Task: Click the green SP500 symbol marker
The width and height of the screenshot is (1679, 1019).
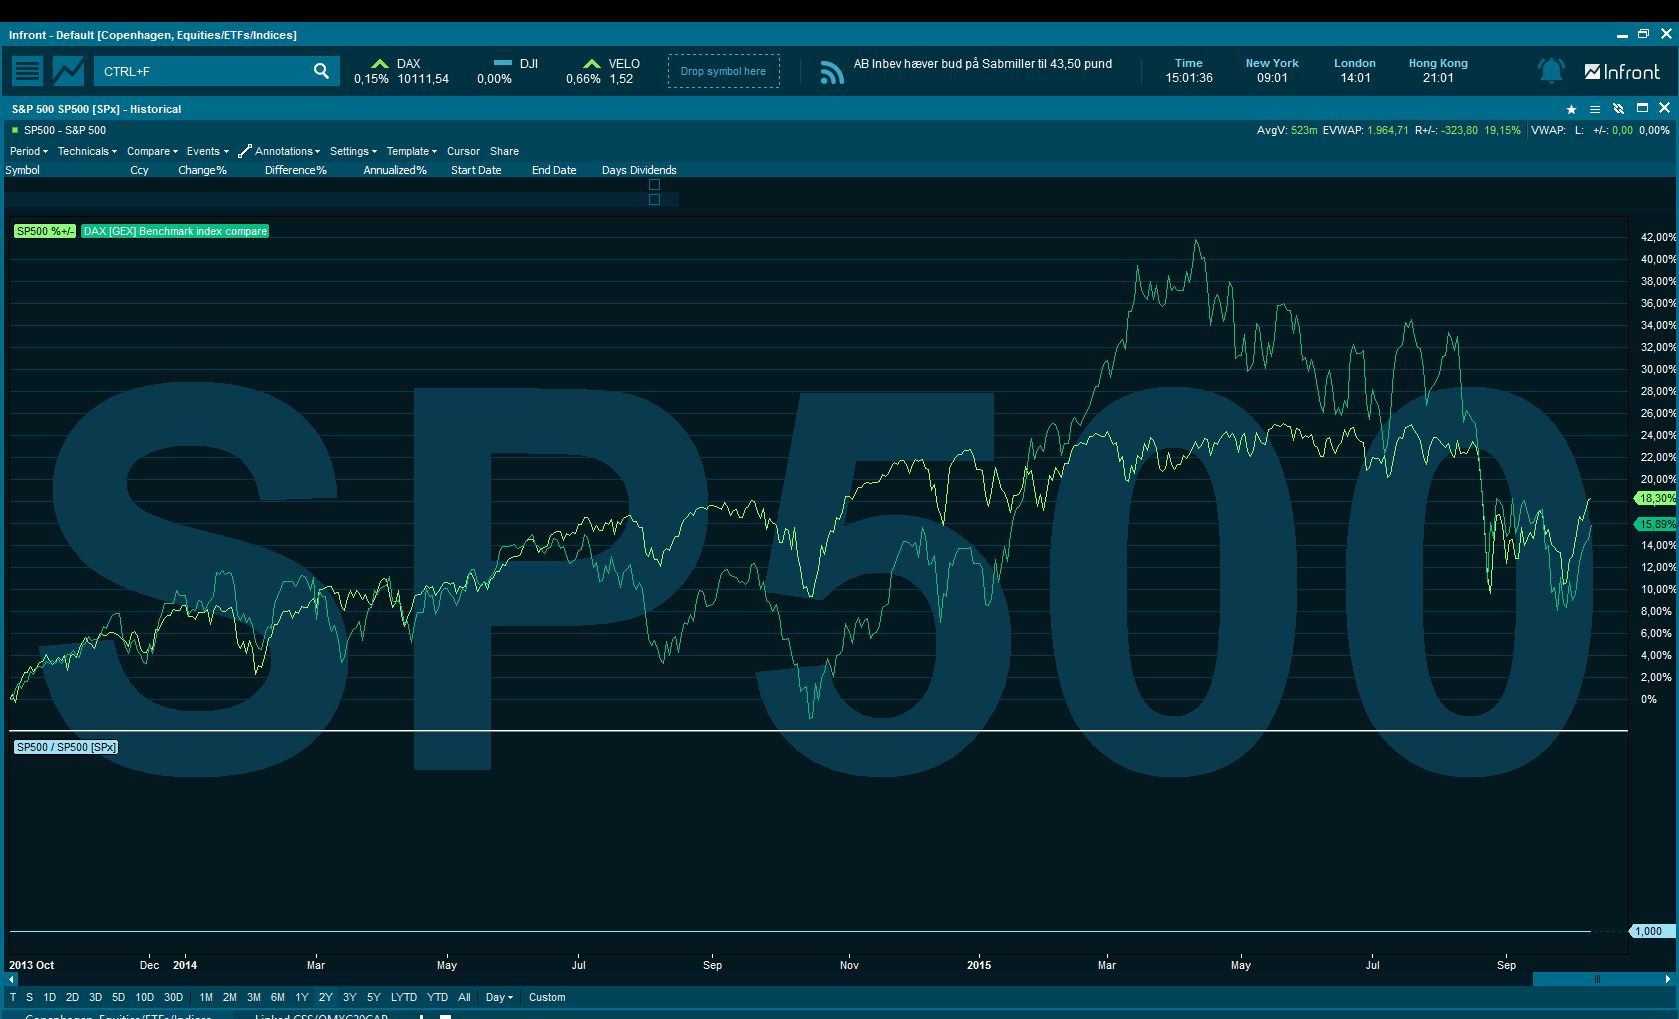Action: point(15,130)
